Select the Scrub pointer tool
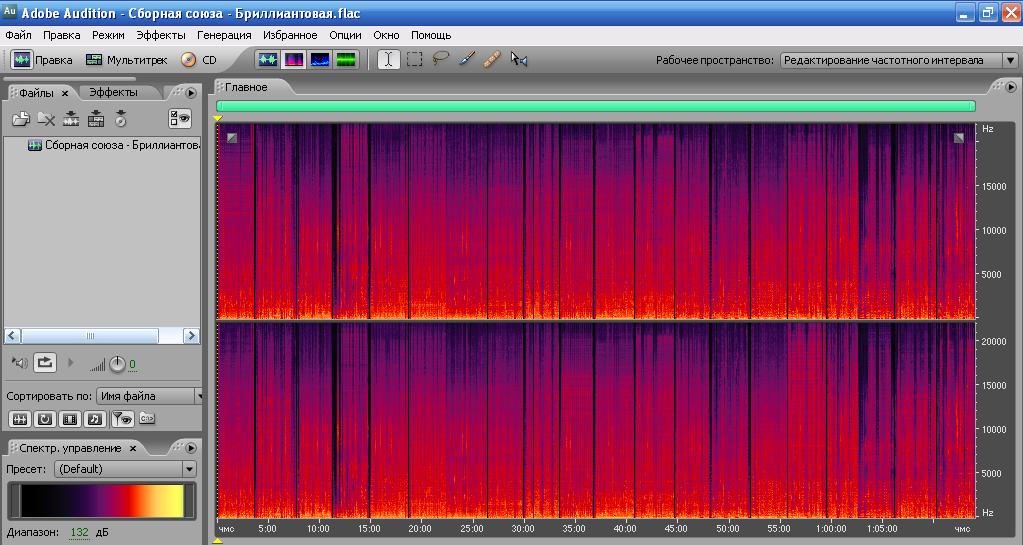Viewport: 1023px width, 545px height. 519,59
